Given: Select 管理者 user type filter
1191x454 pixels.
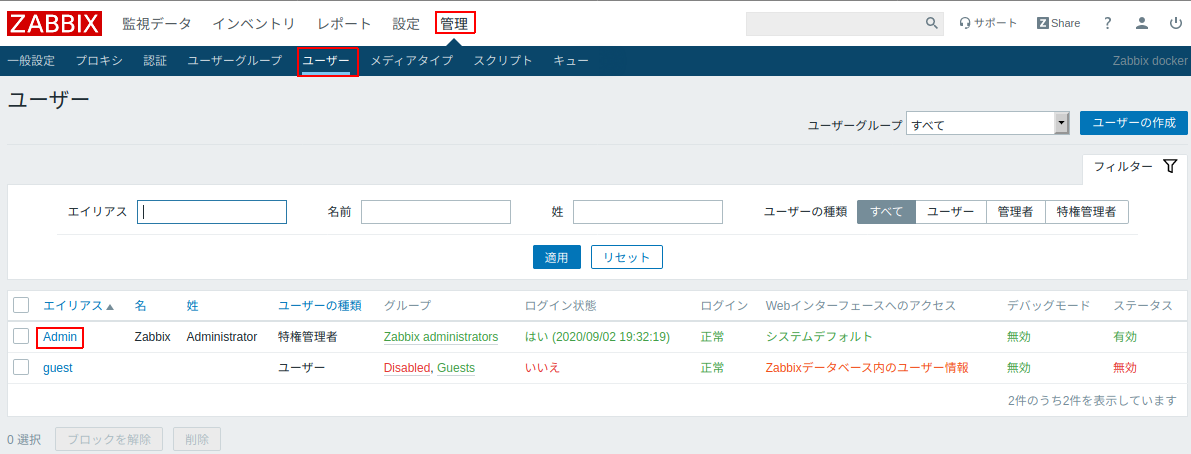Looking at the screenshot, I should point(1016,213).
